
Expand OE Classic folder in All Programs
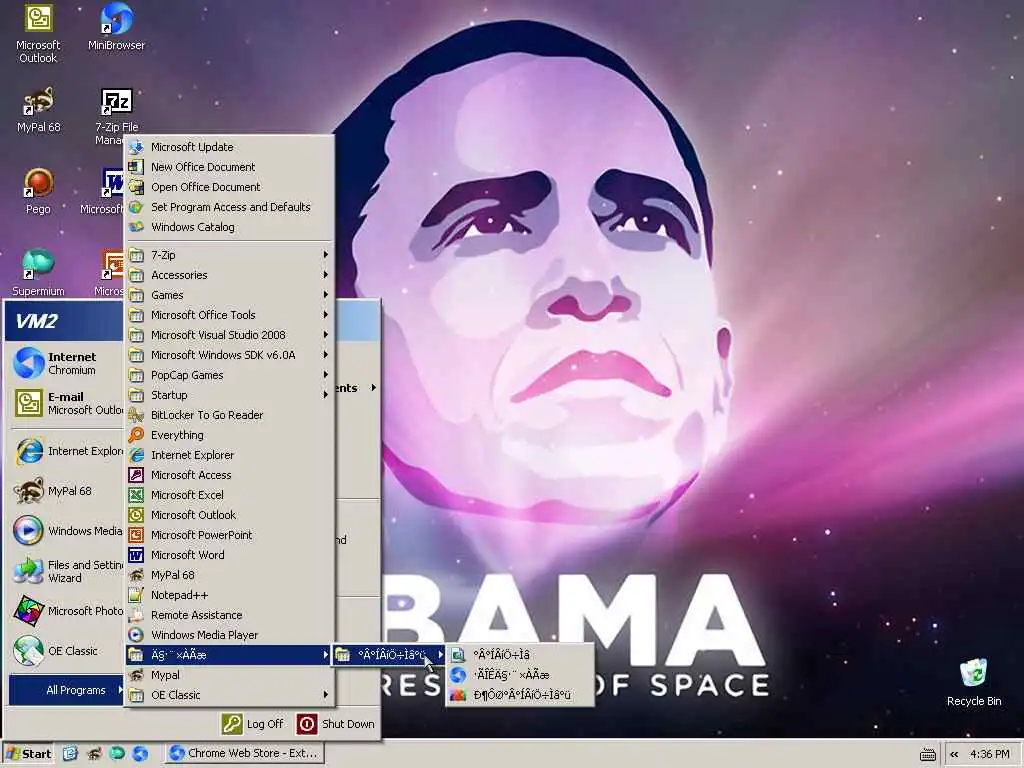pyautogui.click(x=229, y=695)
